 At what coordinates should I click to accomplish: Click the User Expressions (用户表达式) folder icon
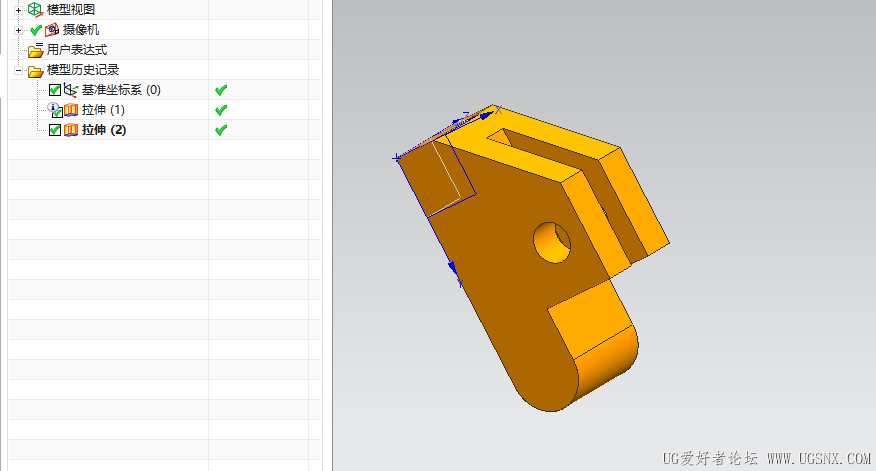36,50
